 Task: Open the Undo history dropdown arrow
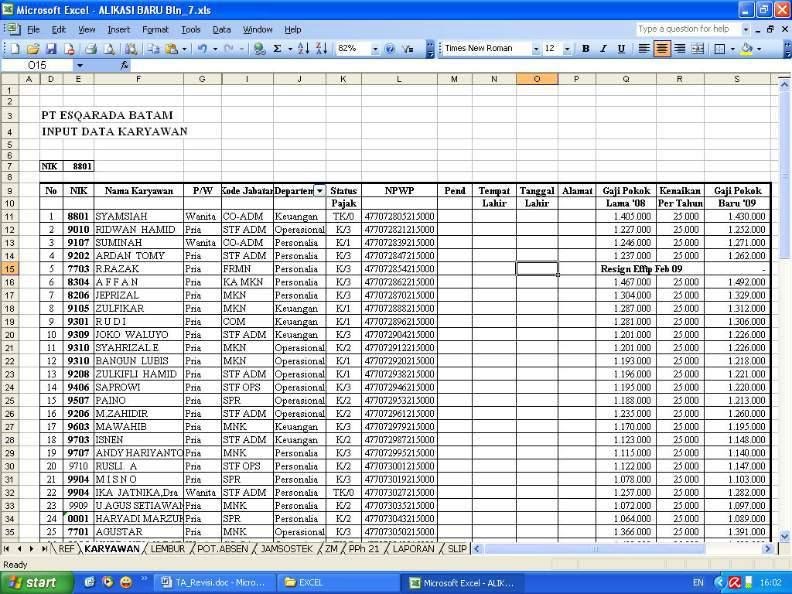tap(215, 49)
